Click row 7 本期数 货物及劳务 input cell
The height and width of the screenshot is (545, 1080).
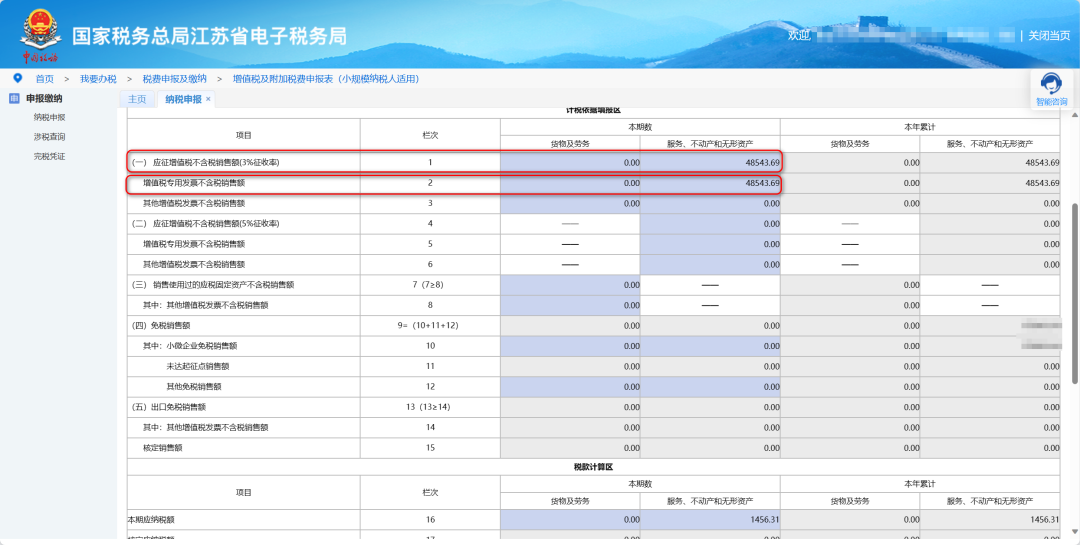[570, 285]
